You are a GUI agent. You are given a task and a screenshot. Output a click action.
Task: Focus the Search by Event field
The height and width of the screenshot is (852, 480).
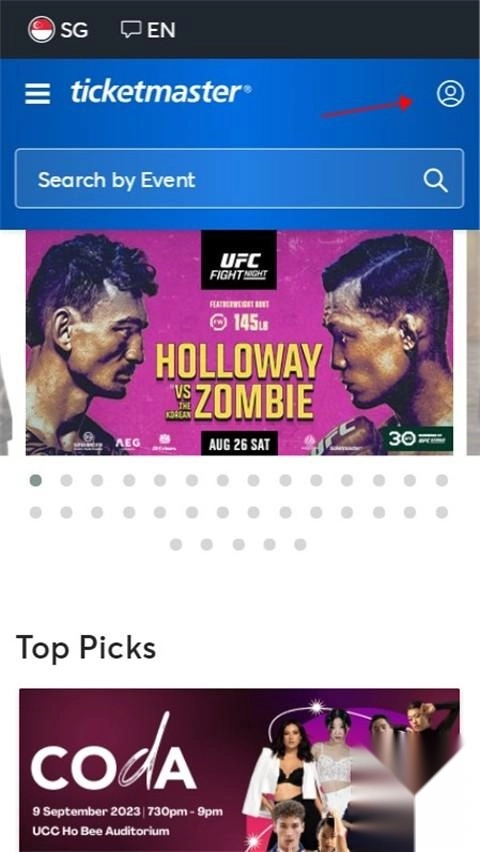pos(240,179)
